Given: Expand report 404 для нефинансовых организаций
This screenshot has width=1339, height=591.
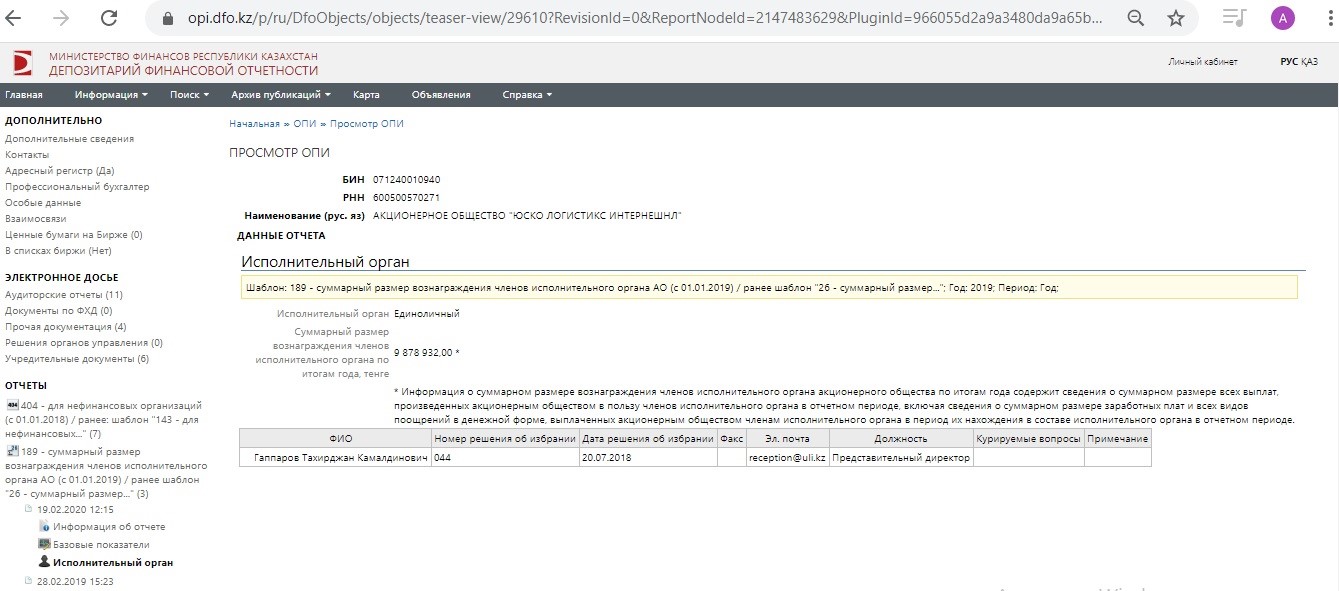Looking at the screenshot, I should click(105, 420).
